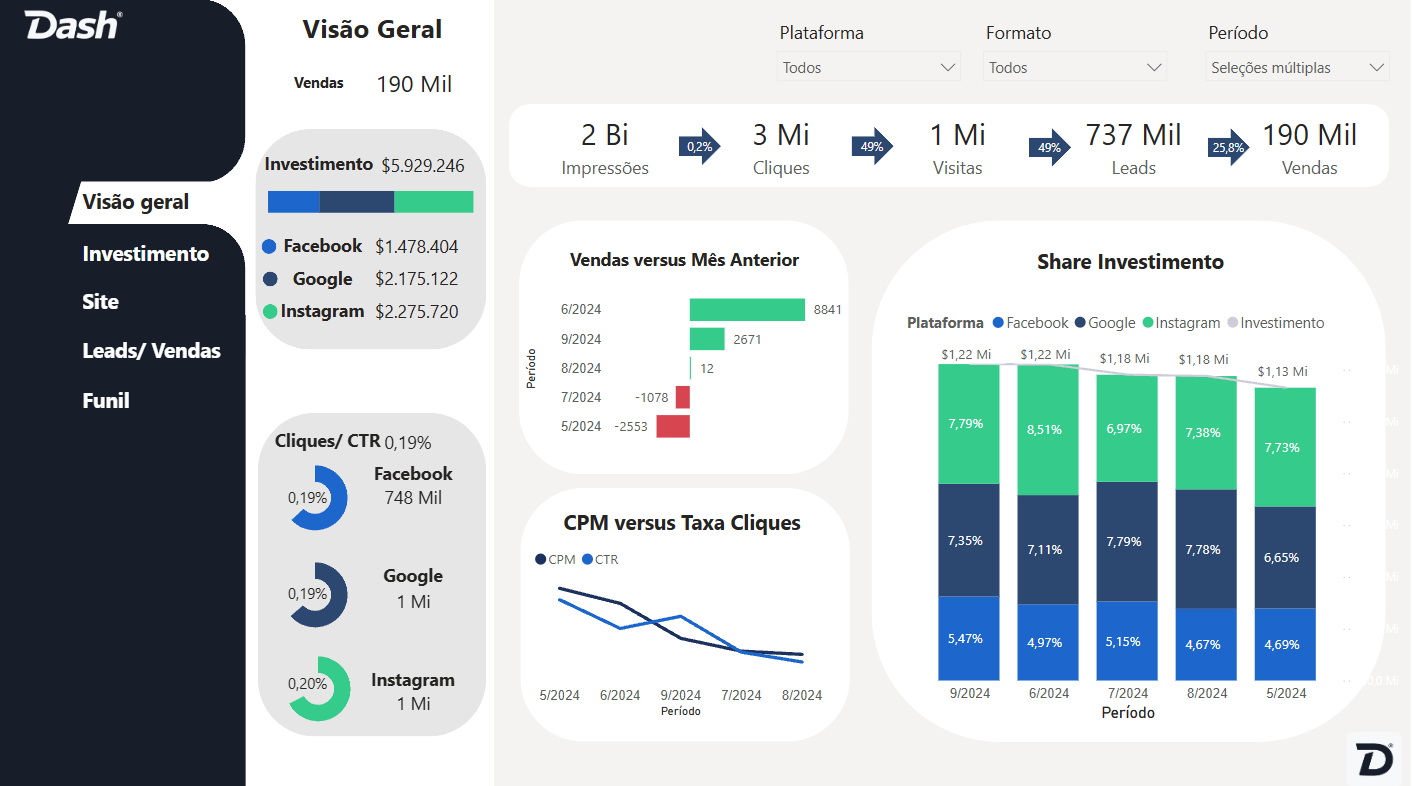Toggle the CTR legend item in line chart

(x=600, y=560)
